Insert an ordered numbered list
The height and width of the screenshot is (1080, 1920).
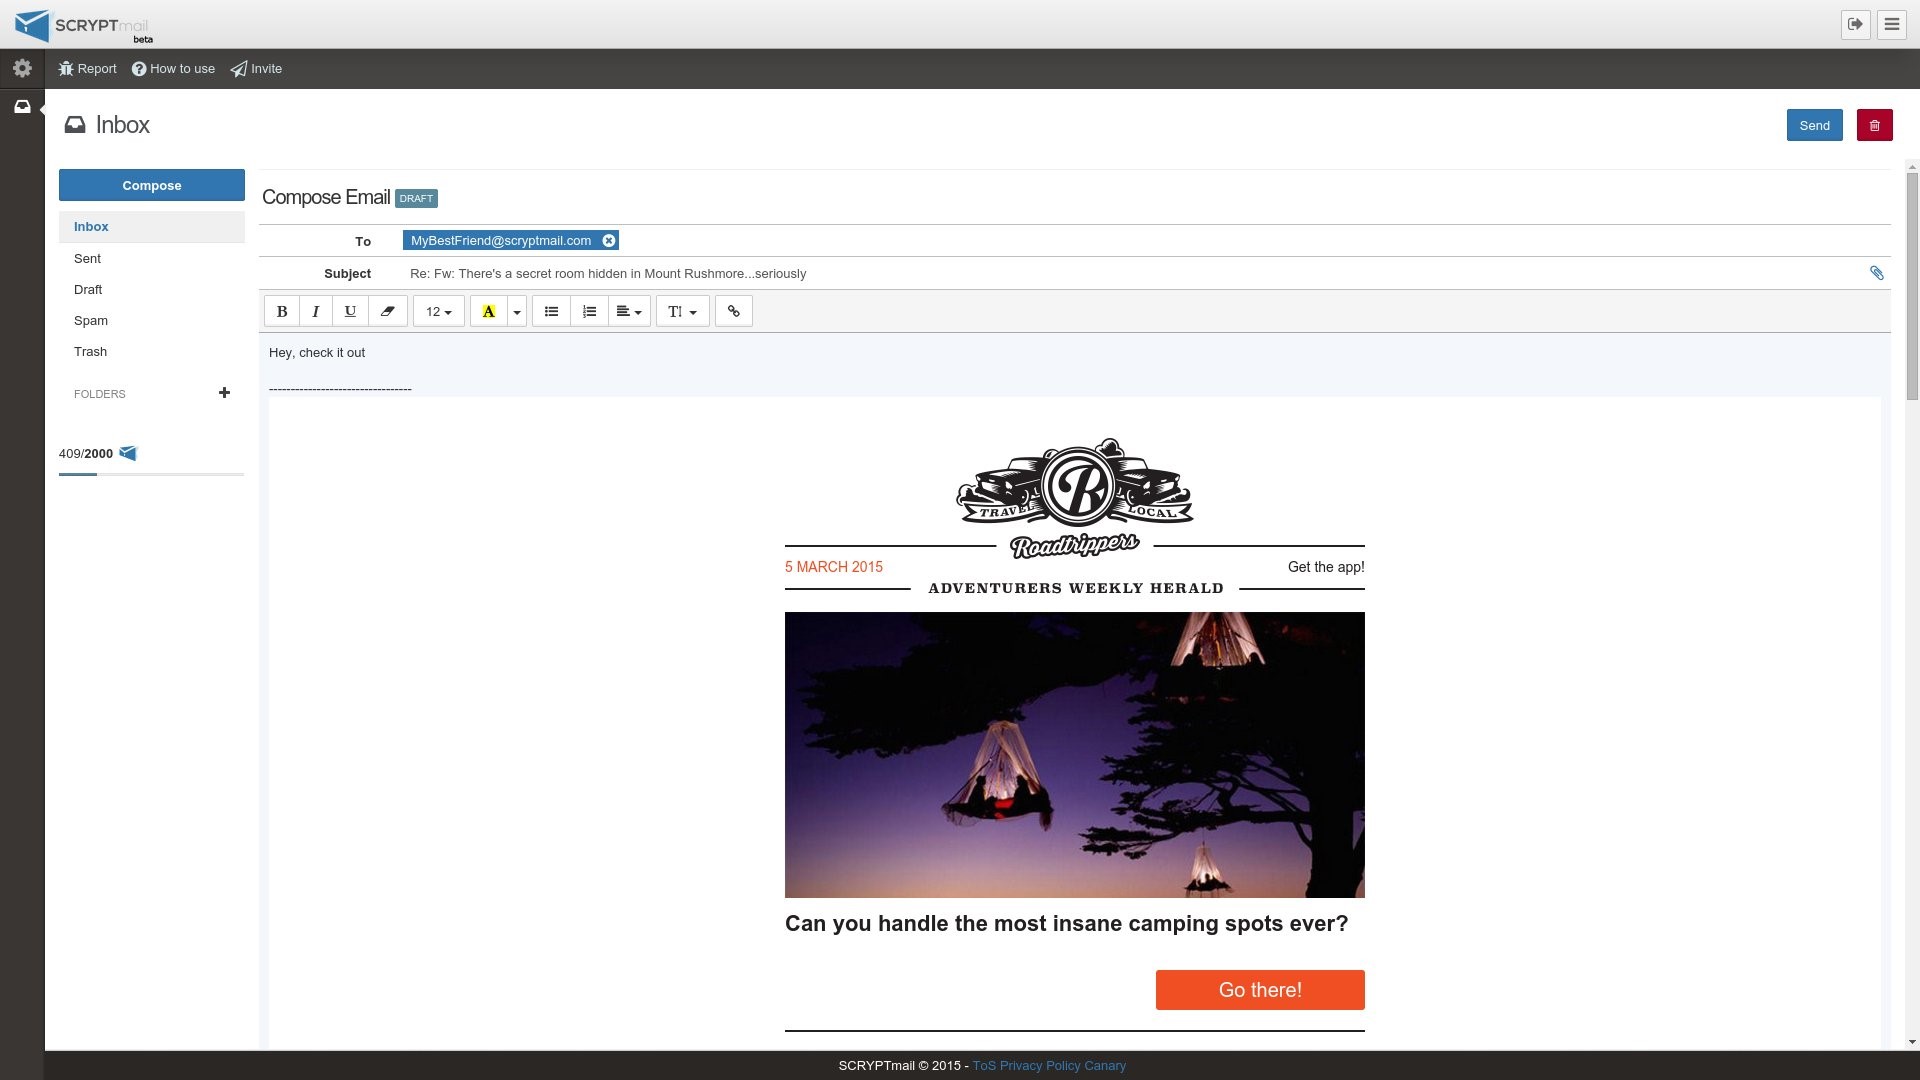(x=589, y=311)
